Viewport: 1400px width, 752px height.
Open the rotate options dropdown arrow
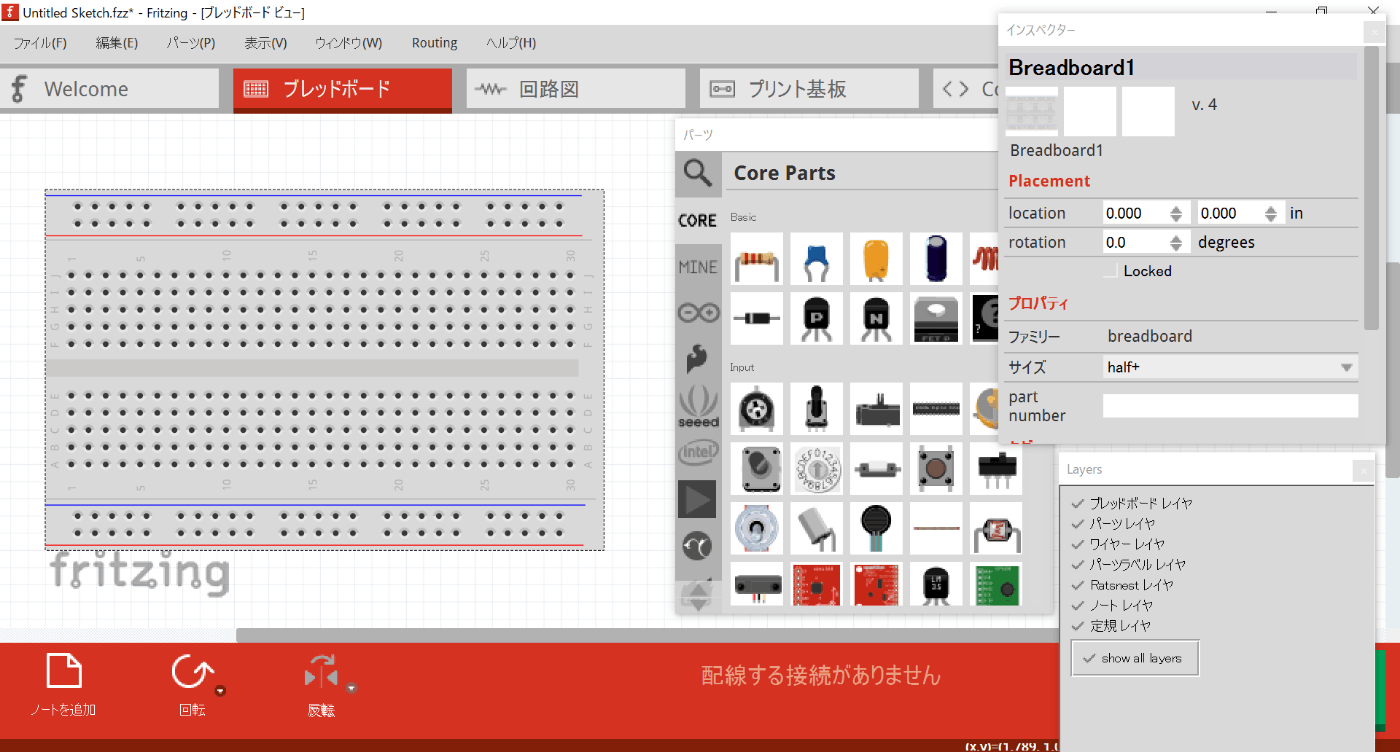(220, 691)
